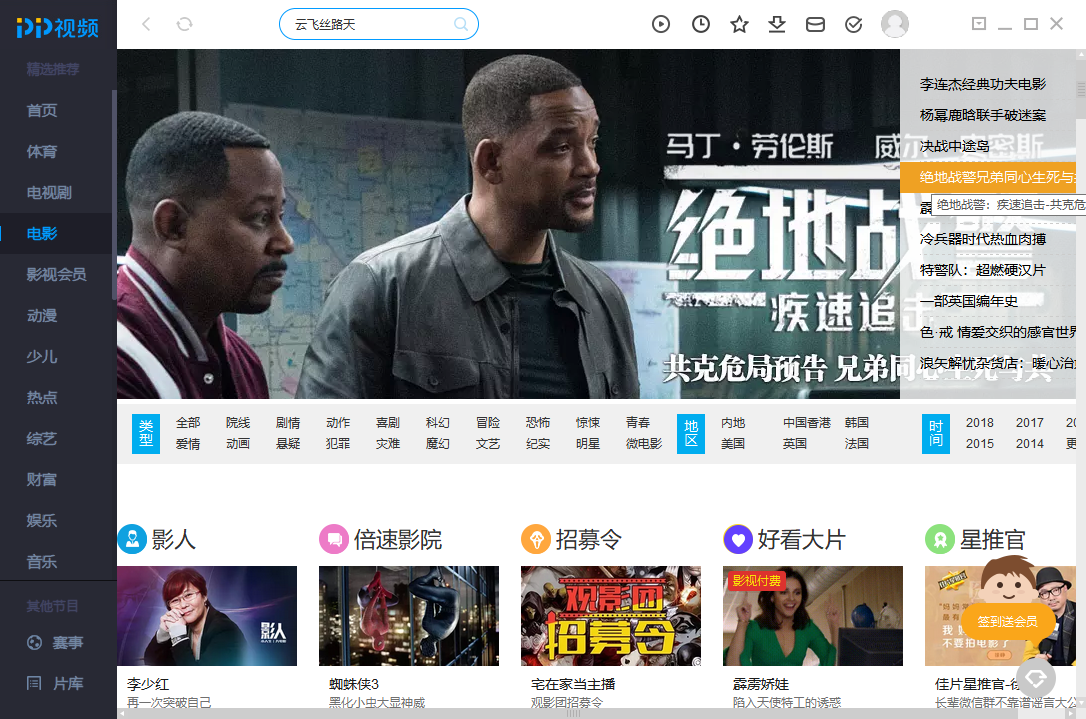The image size is (1086, 719).
Task: Open 影视会员 in the sidebar
Action: 57,274
